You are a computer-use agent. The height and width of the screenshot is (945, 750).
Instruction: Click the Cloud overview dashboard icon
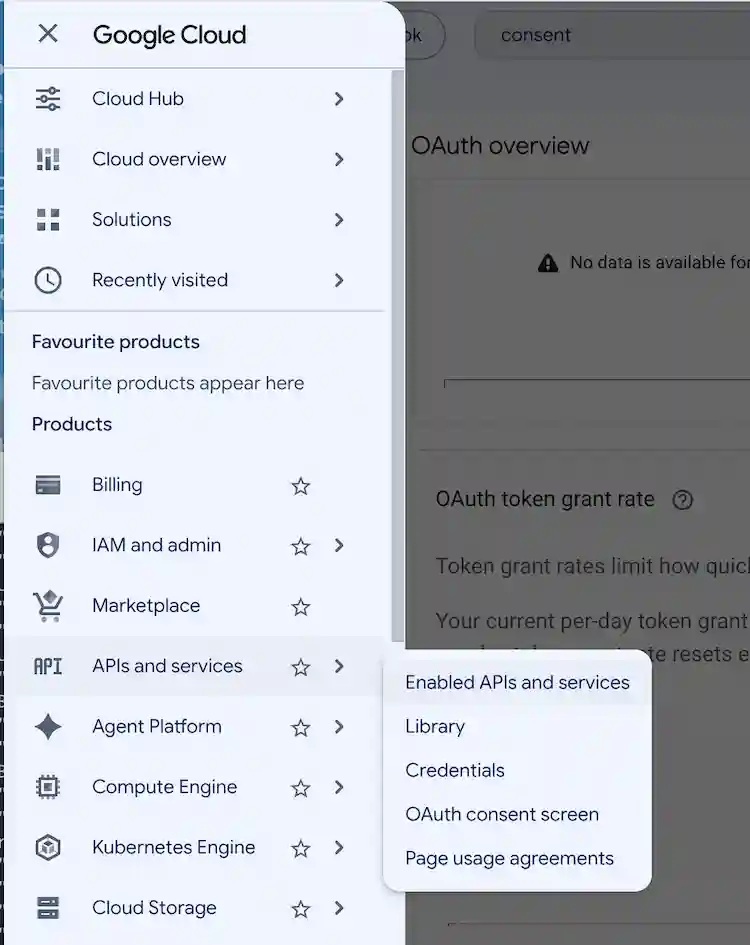[48, 159]
